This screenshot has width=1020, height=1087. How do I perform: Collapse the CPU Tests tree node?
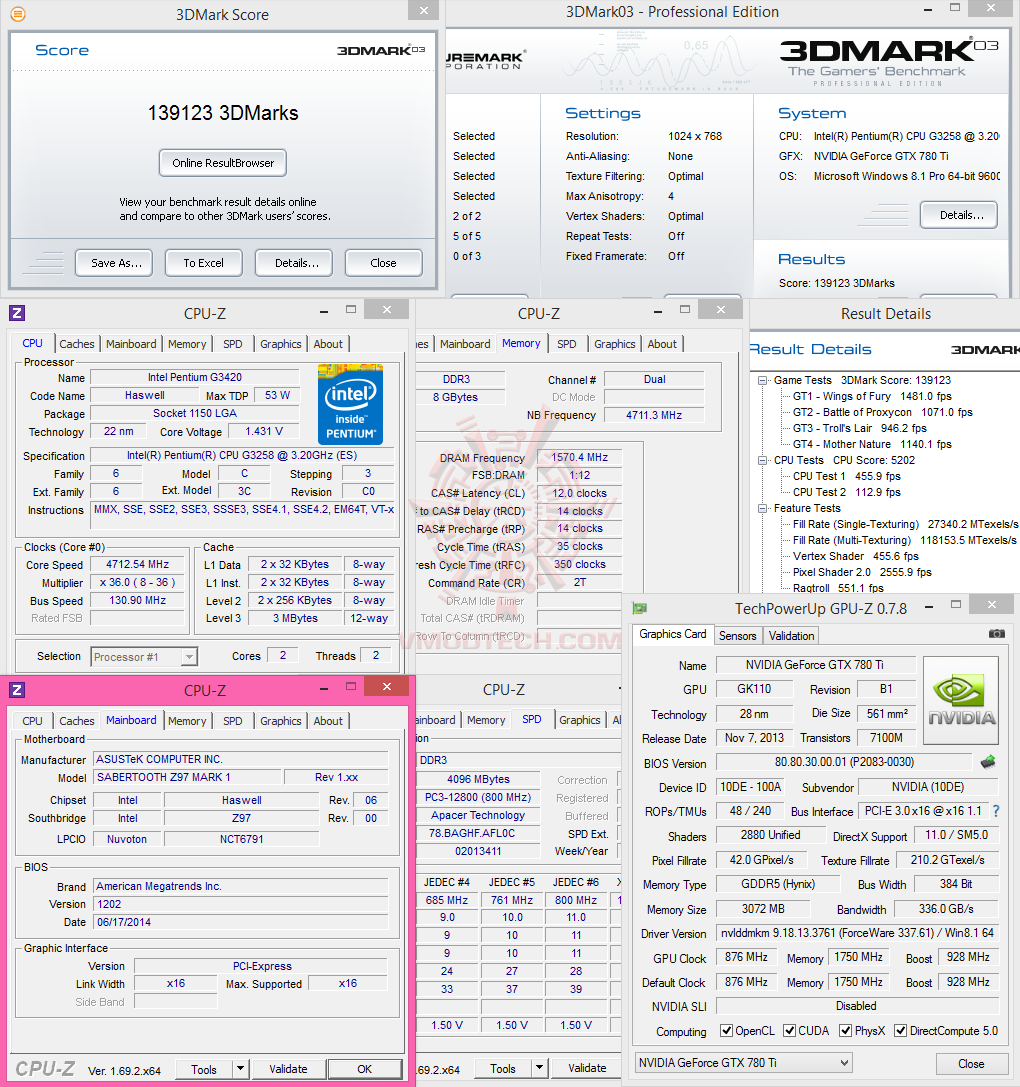point(763,460)
